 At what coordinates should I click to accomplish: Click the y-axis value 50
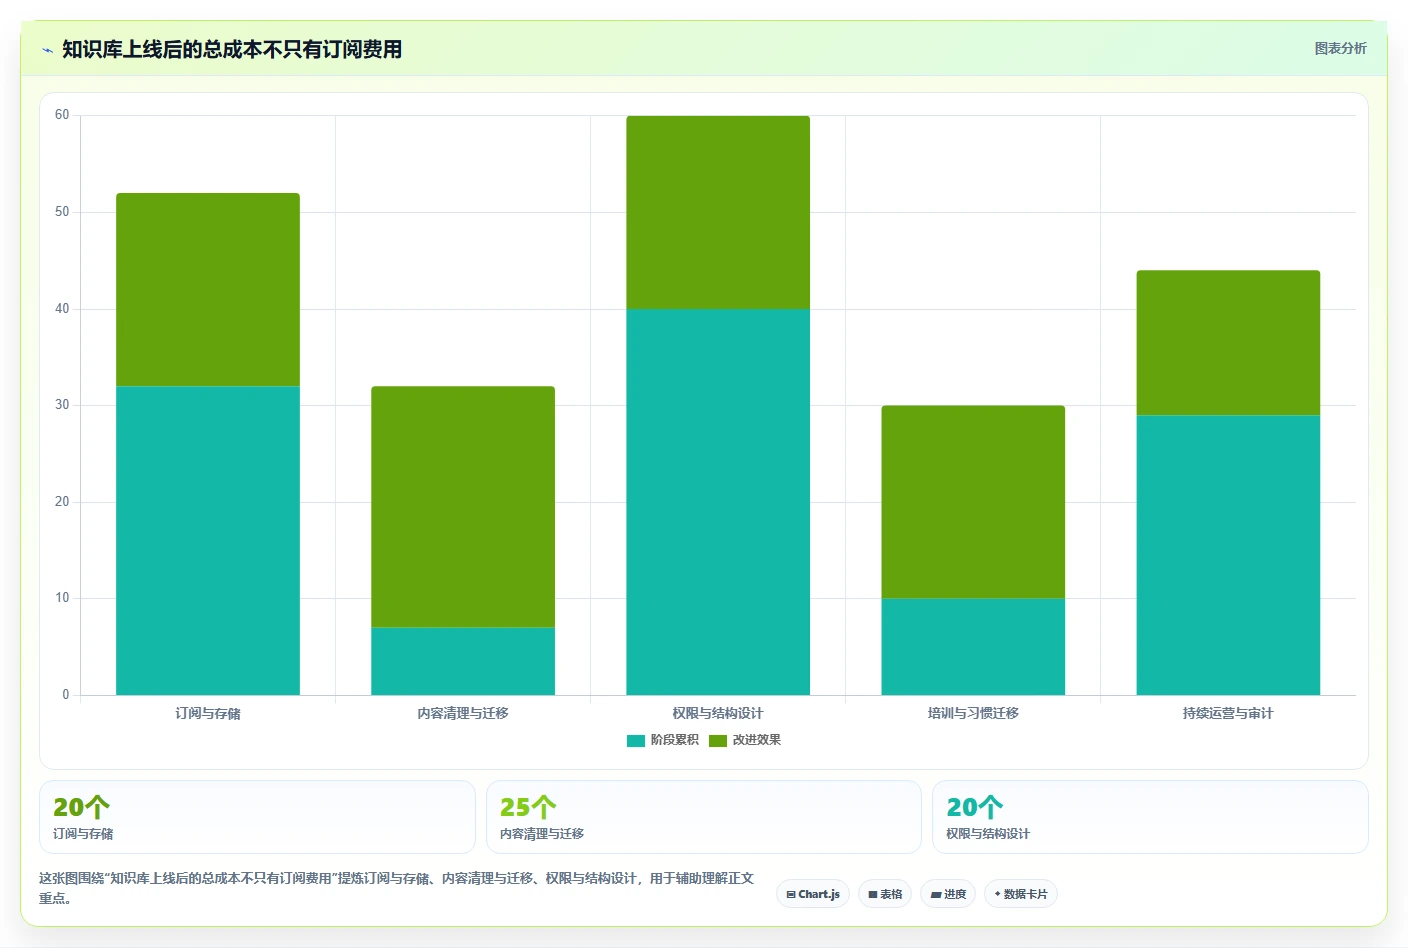click(62, 212)
